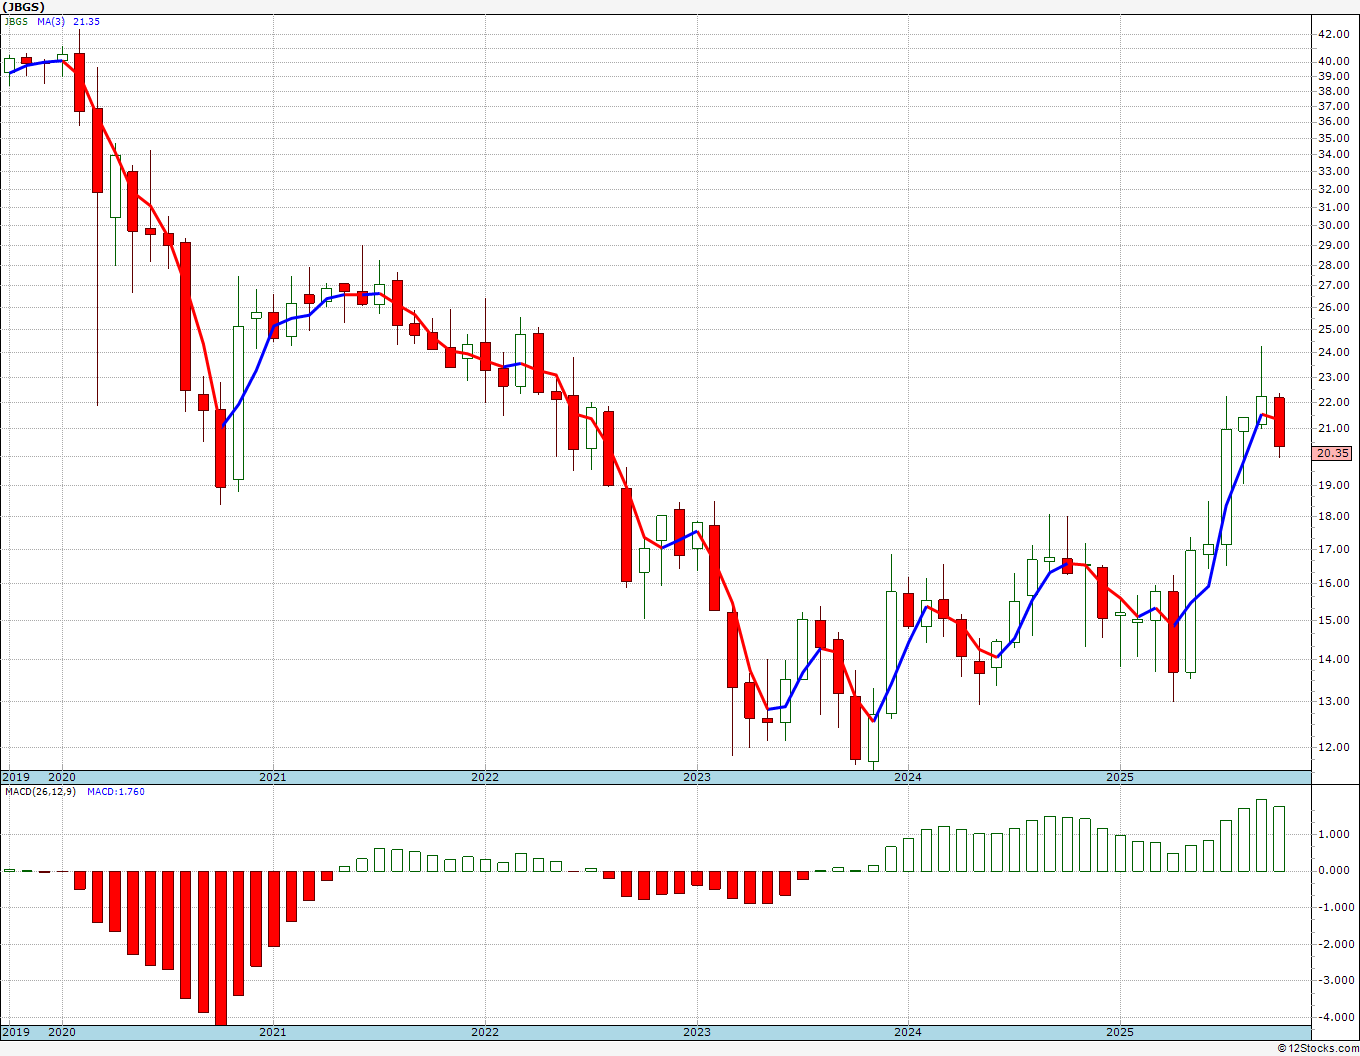Click the green JBGS legend label

pos(17,21)
